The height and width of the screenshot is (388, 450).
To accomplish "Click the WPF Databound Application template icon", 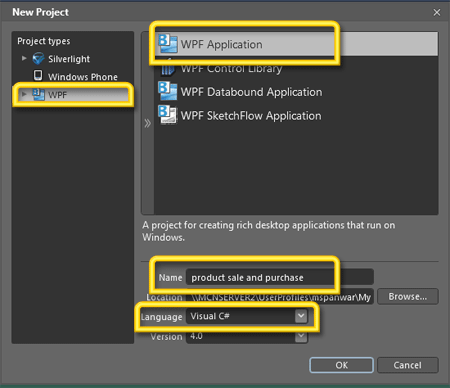I will [x=167, y=91].
